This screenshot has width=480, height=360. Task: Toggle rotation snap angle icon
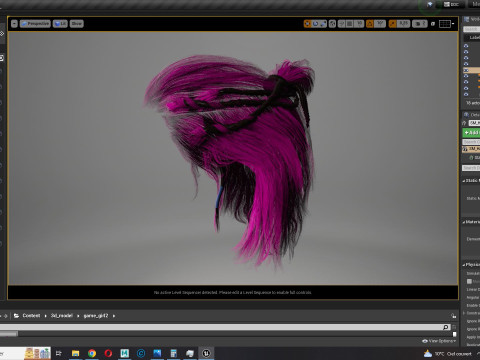point(370,24)
